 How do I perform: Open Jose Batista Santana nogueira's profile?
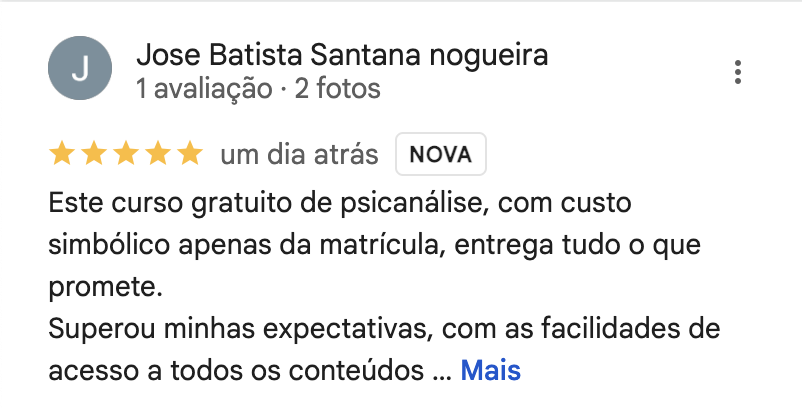coord(342,55)
